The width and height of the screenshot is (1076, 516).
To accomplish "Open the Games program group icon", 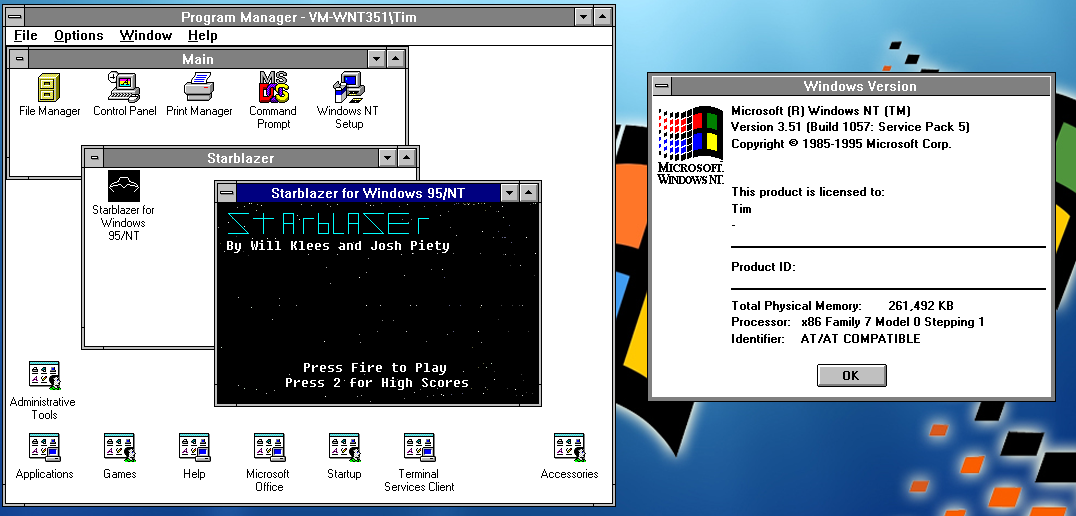I will (x=119, y=448).
